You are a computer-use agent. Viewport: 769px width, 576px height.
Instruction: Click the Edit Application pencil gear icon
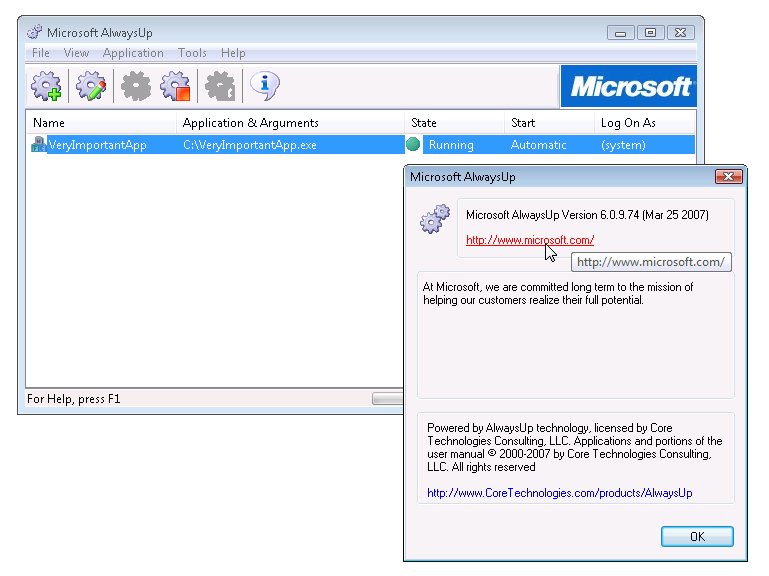click(91, 86)
